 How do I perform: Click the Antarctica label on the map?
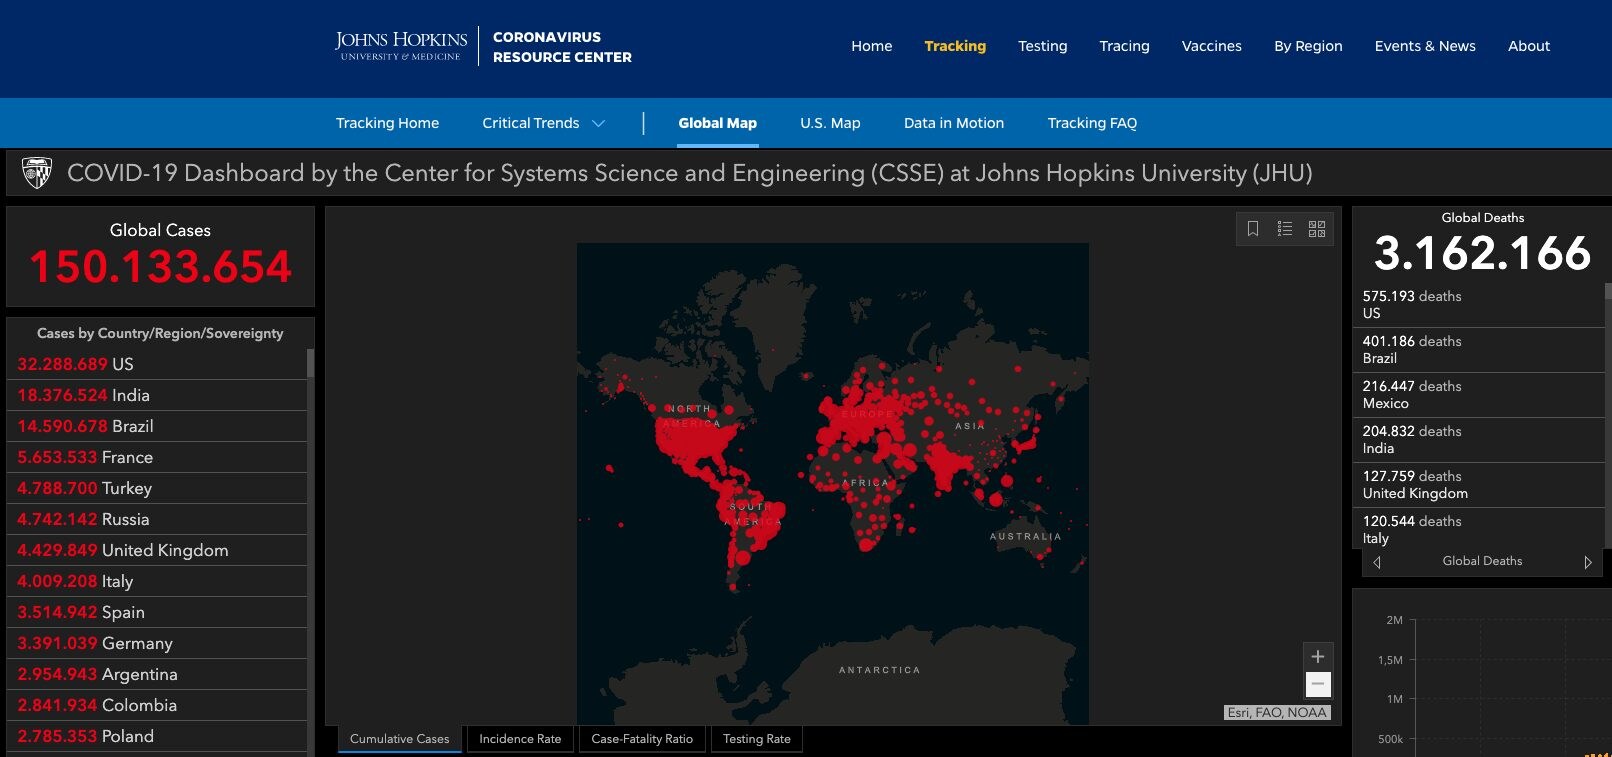click(879, 670)
